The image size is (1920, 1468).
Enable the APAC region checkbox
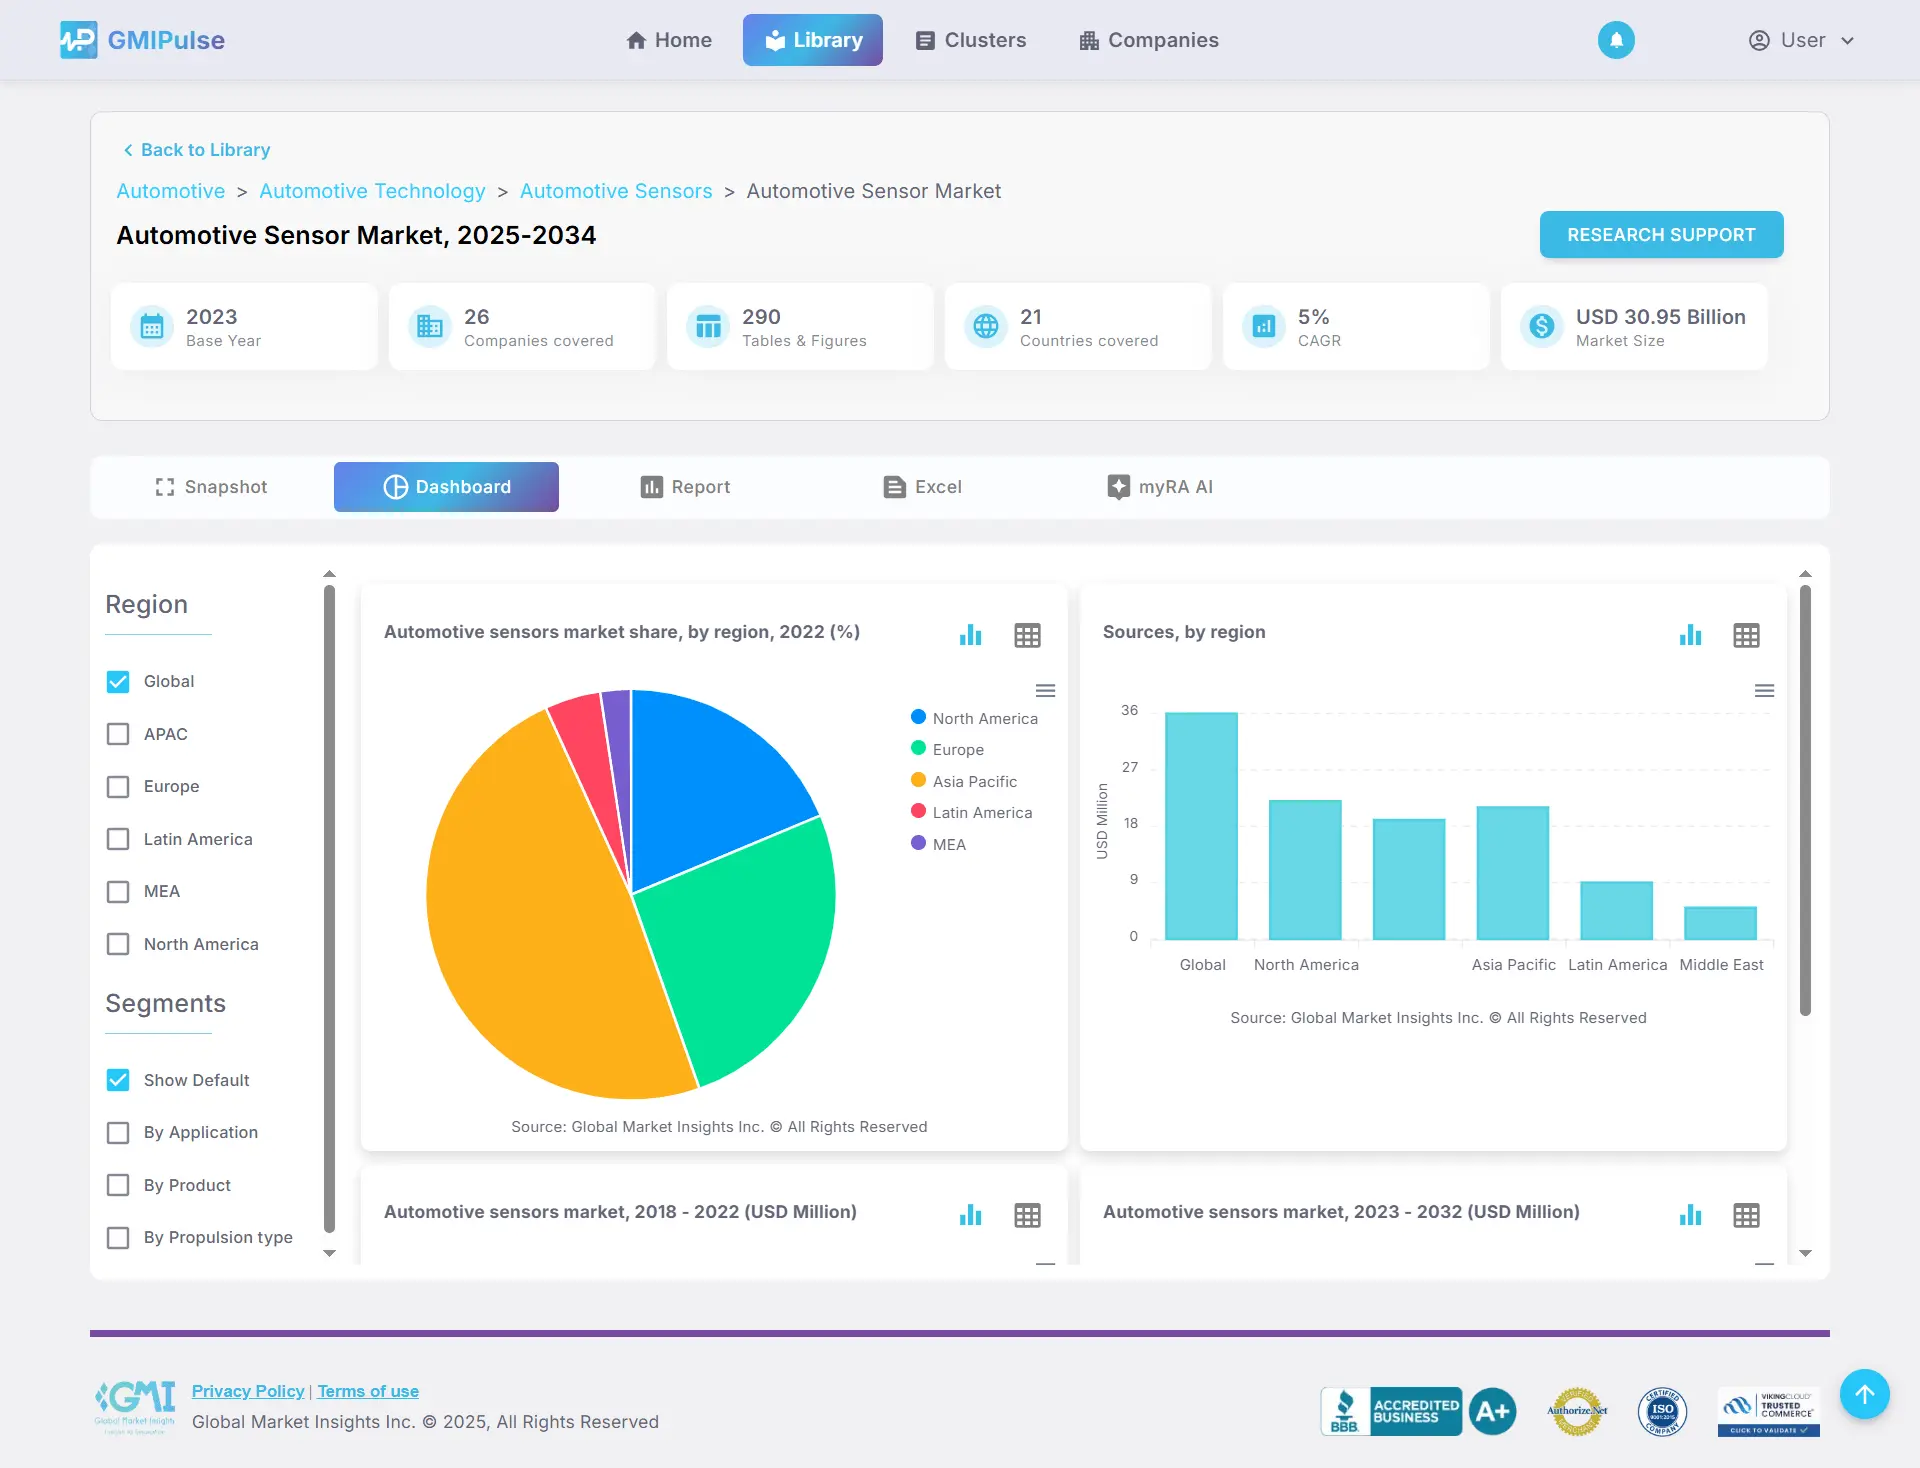tap(118, 734)
